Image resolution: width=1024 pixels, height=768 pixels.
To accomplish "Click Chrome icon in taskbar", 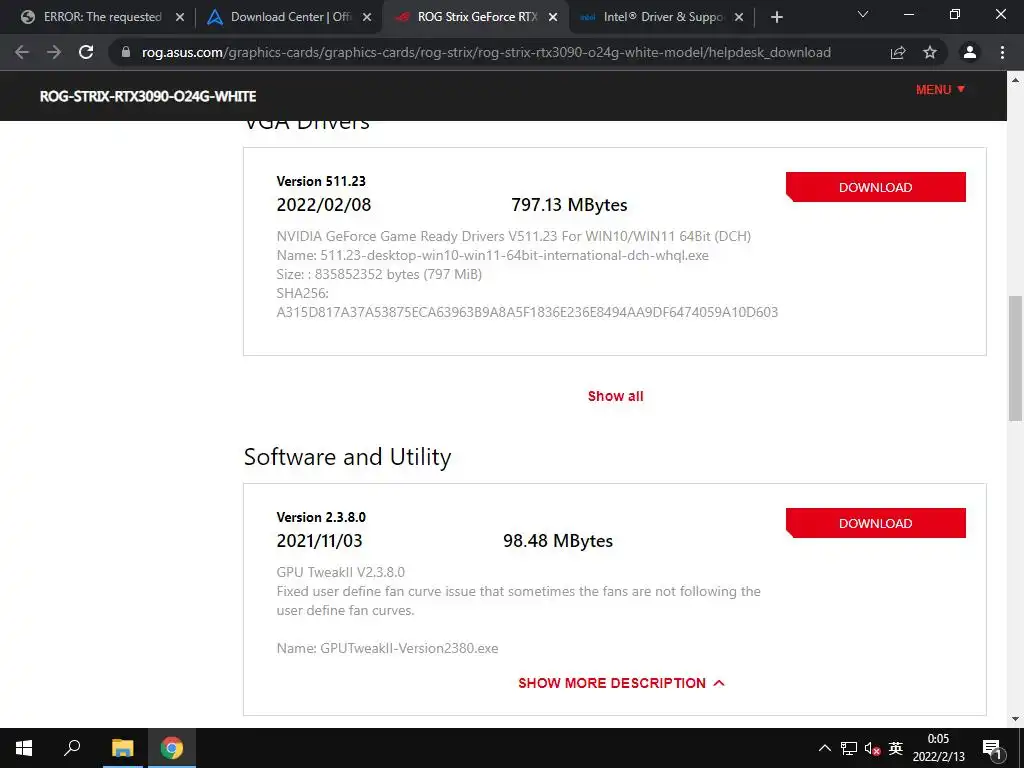I will pyautogui.click(x=172, y=748).
